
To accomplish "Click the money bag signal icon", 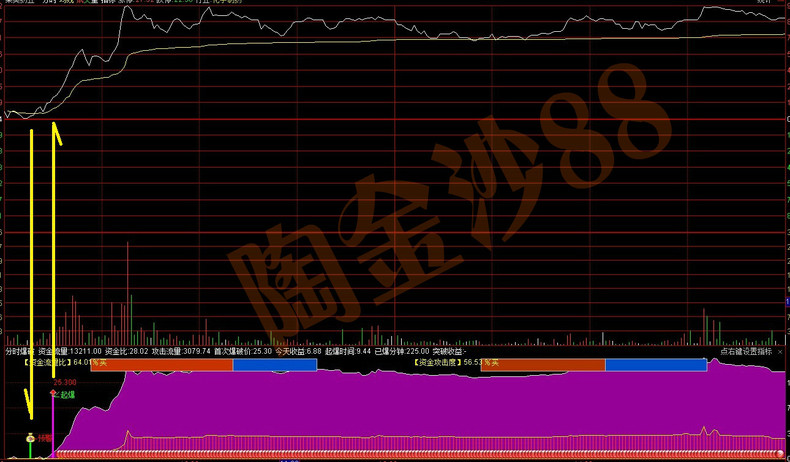I will (x=30, y=438).
